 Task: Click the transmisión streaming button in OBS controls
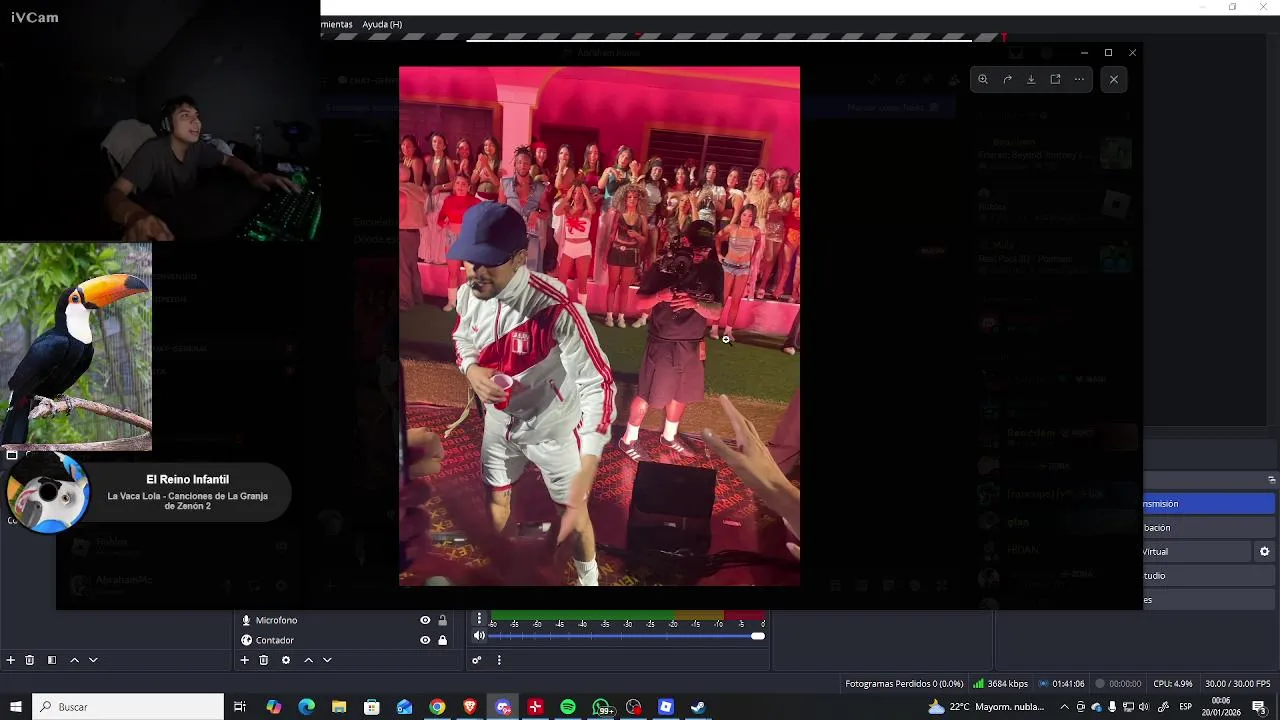point(1209,504)
